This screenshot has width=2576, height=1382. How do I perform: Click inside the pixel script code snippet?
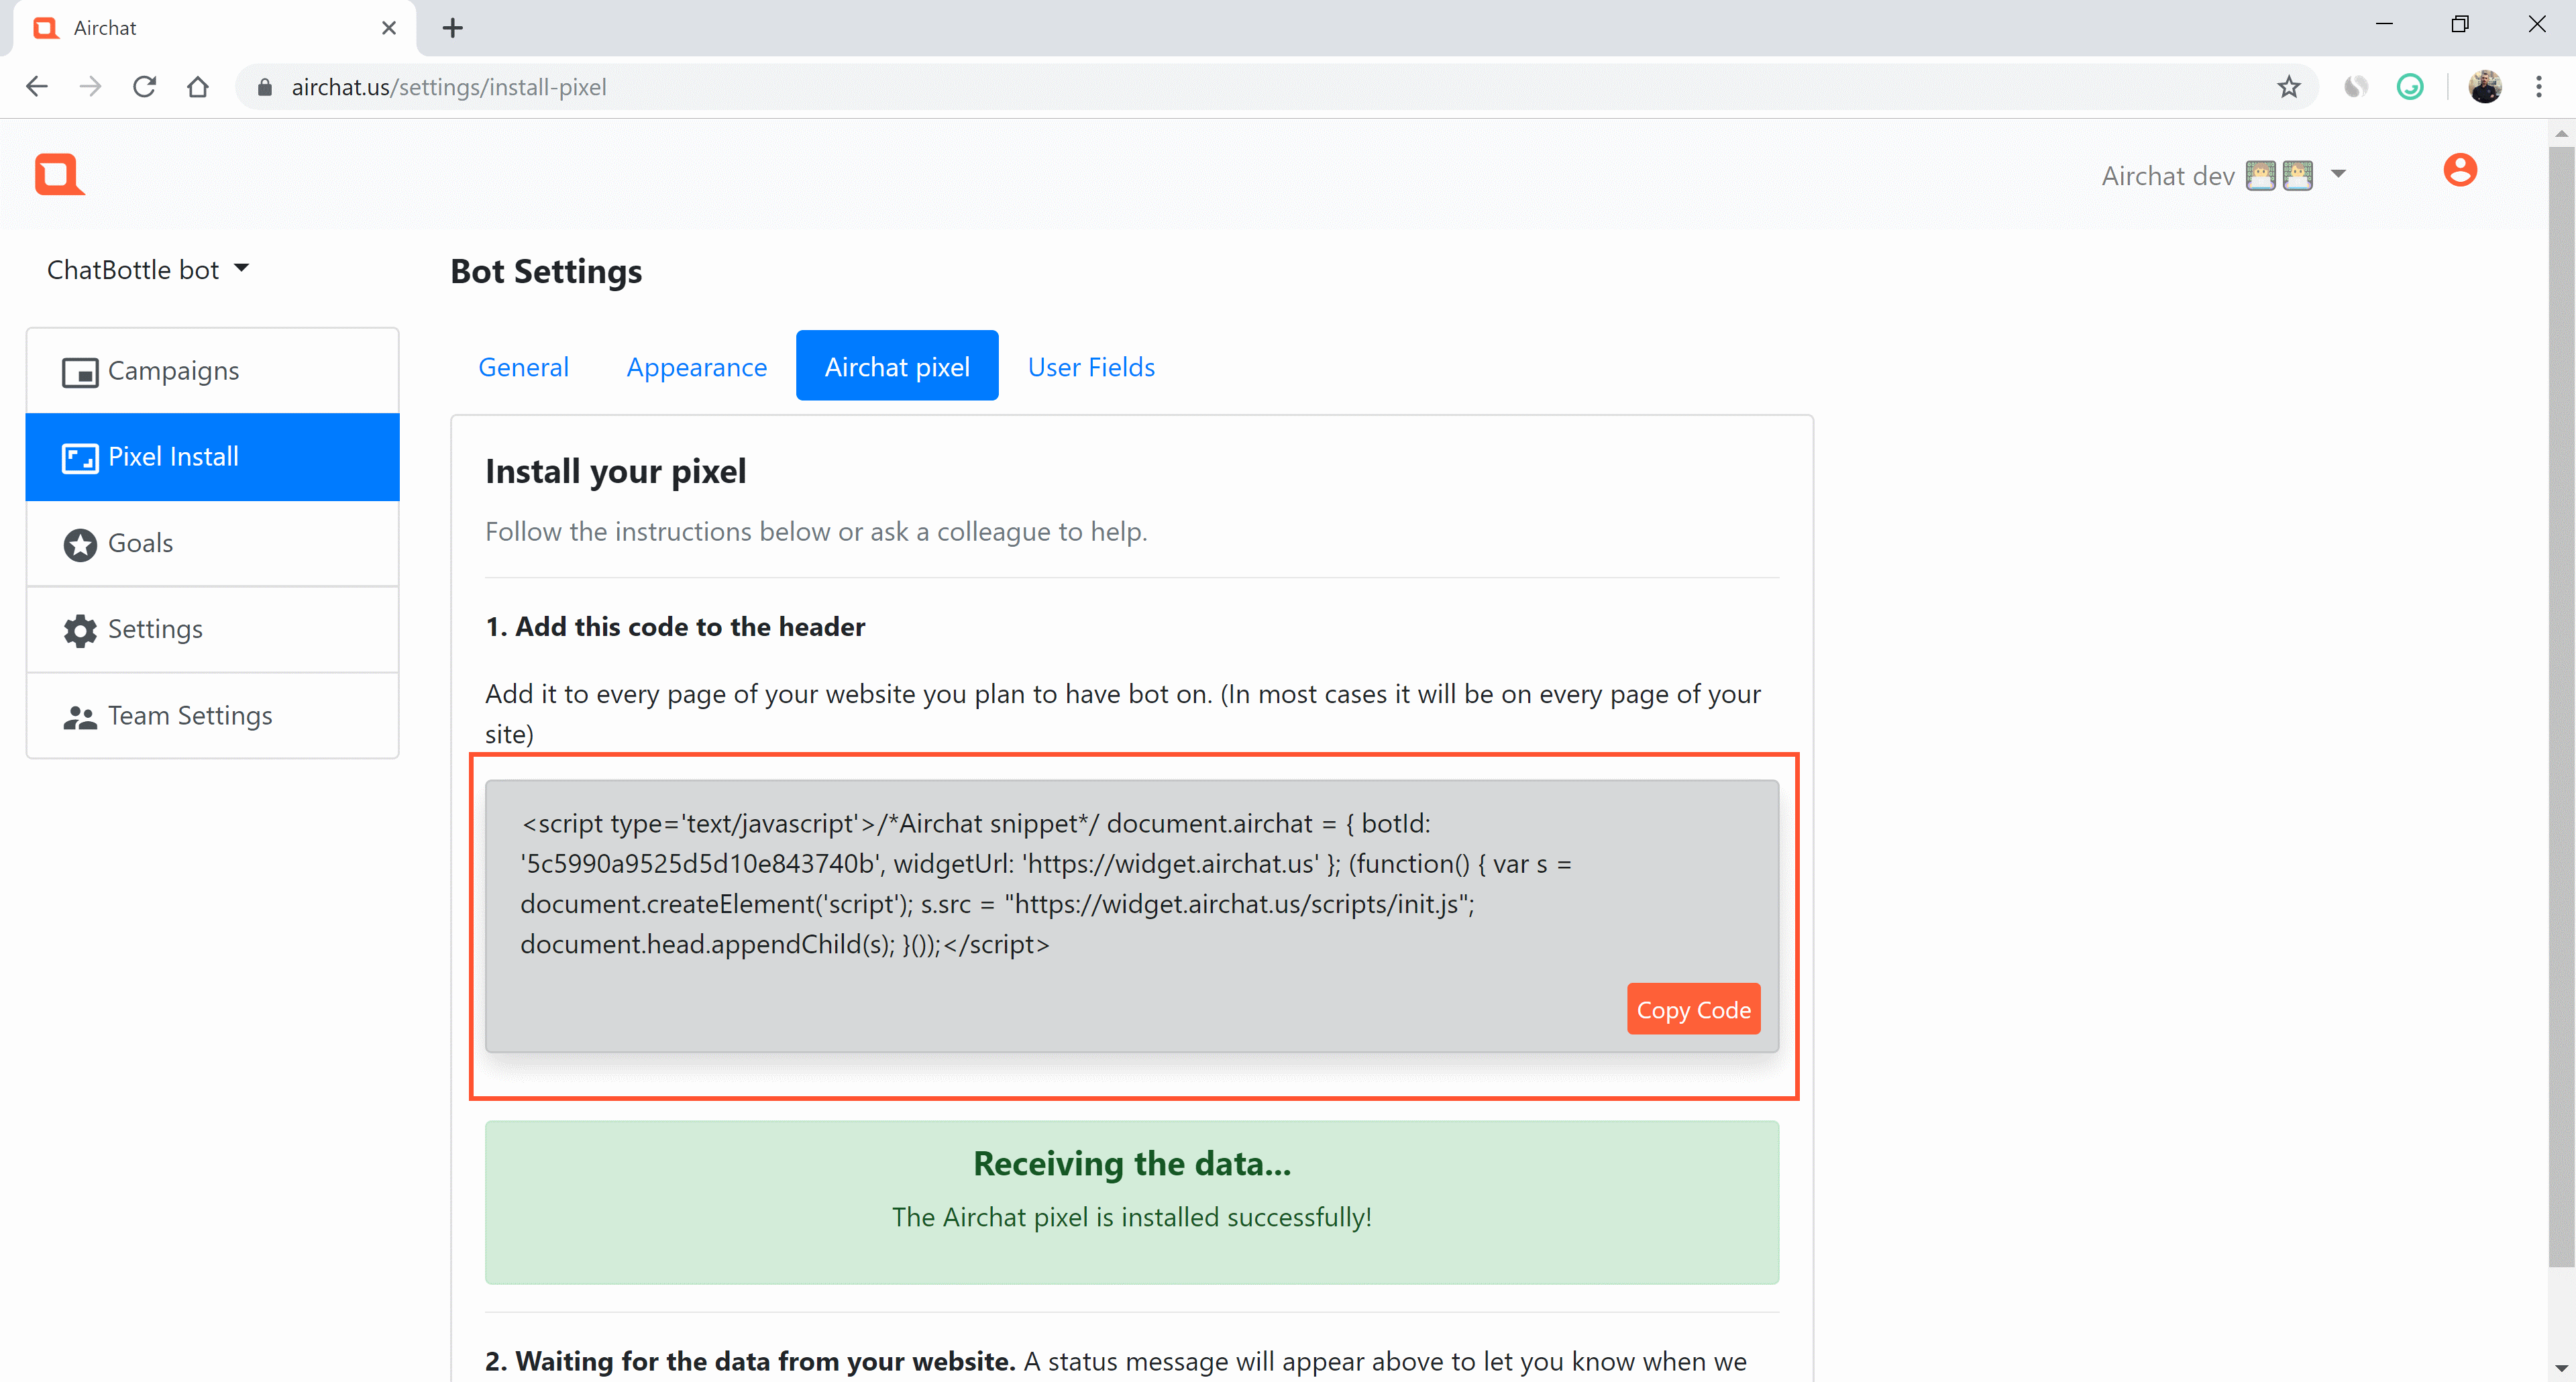pyautogui.click(x=1046, y=884)
